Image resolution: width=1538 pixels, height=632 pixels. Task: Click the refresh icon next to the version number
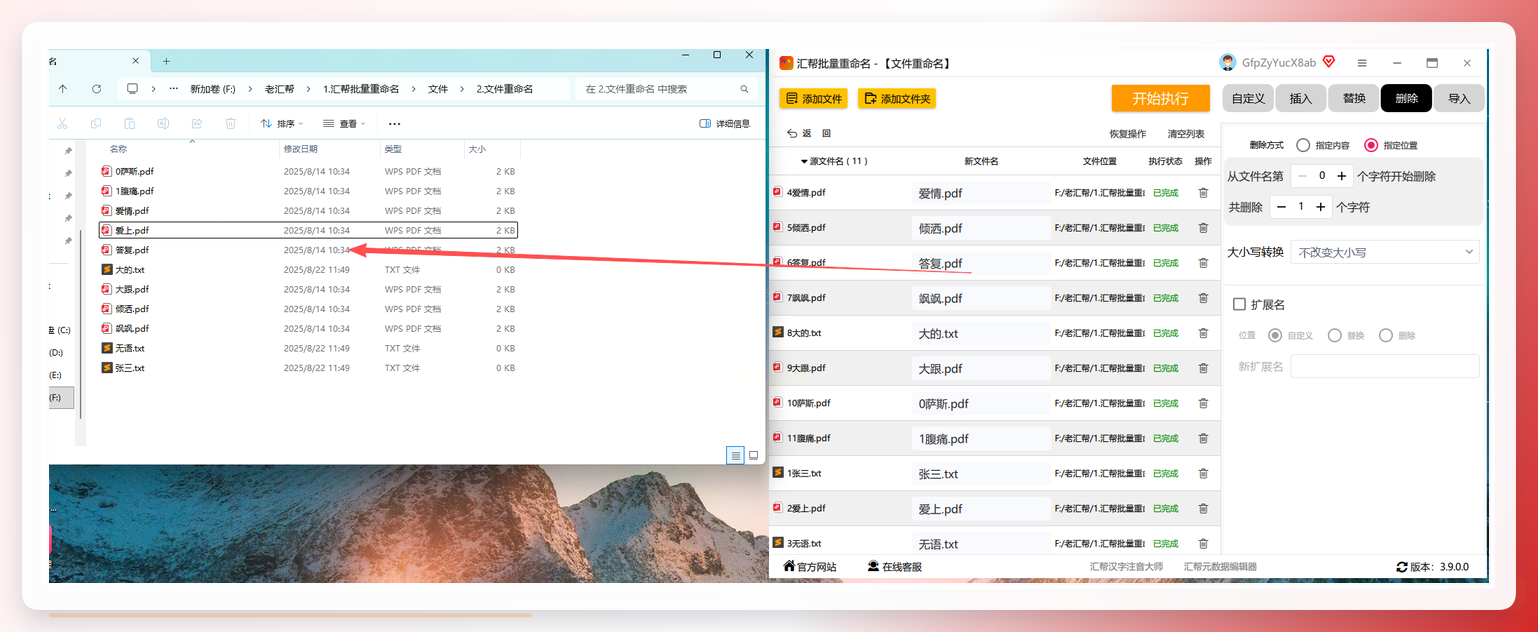click(x=1402, y=567)
